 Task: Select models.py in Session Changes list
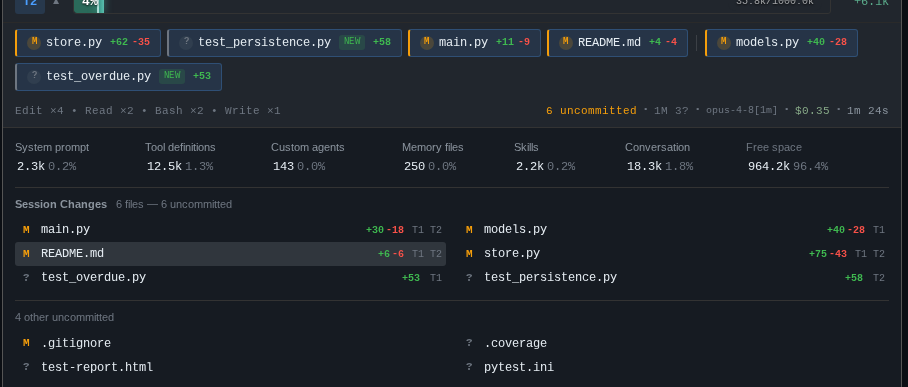click(673, 230)
